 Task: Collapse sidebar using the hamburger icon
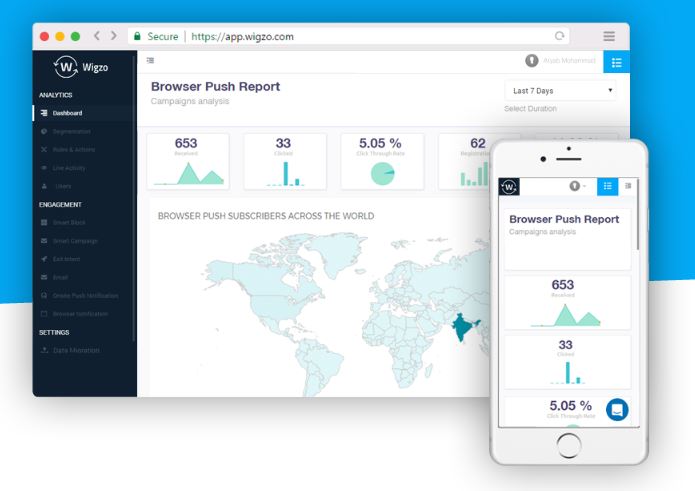pos(150,60)
